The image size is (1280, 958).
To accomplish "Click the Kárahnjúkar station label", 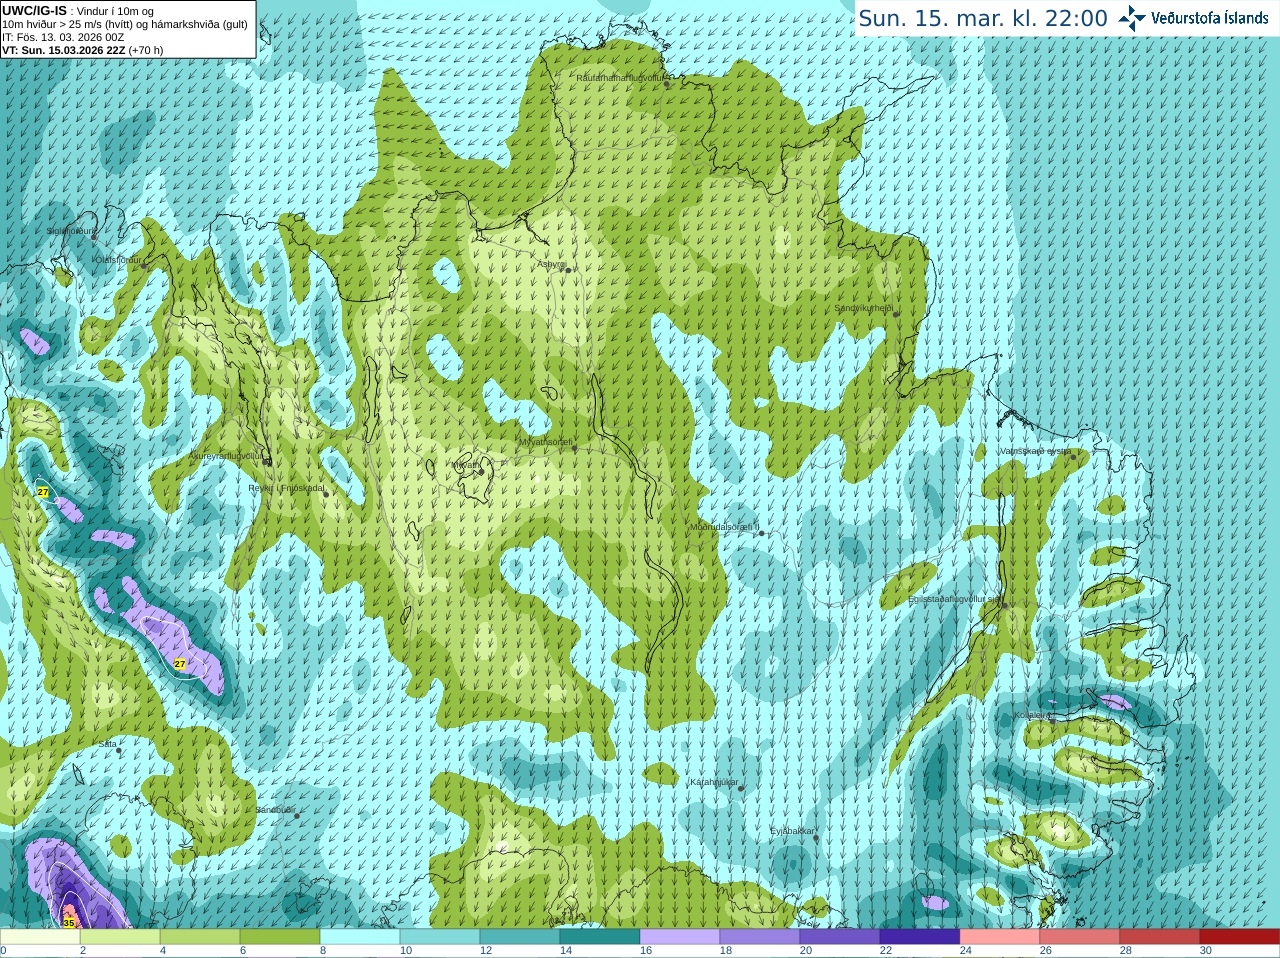I will coord(714,782).
